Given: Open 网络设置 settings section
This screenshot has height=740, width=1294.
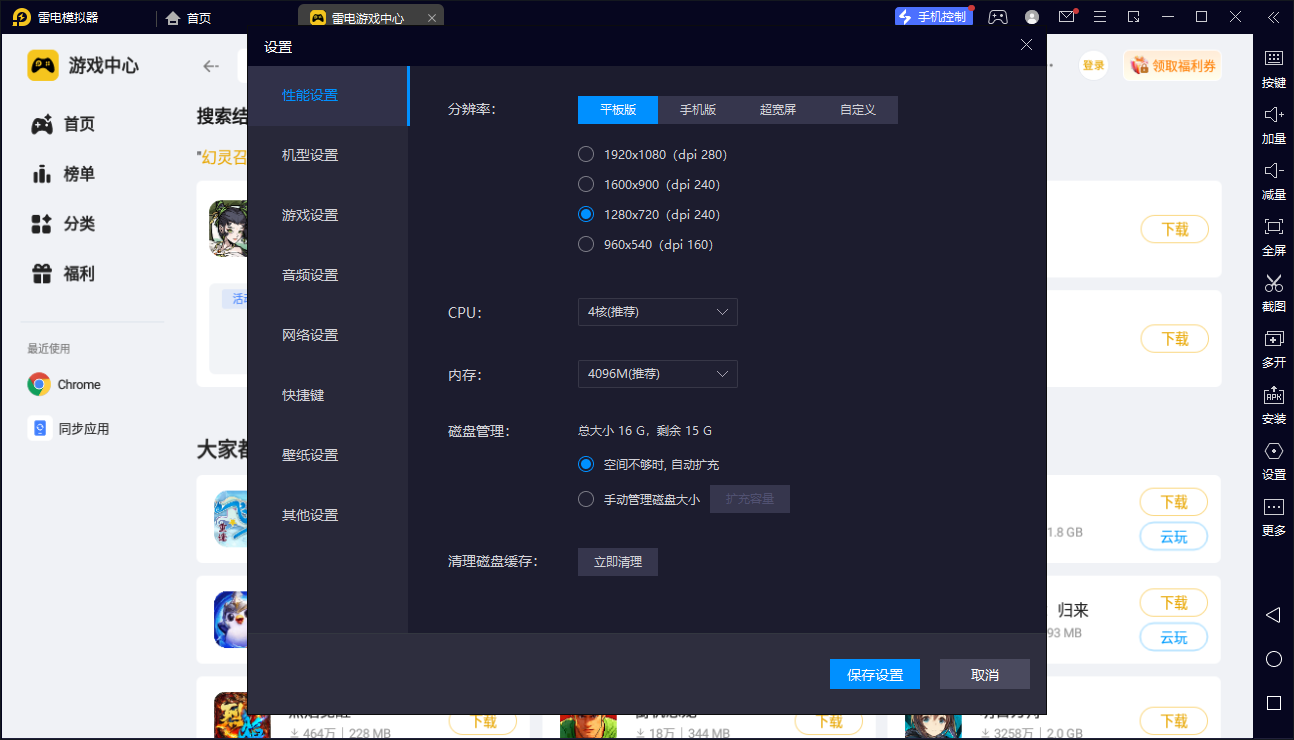Looking at the screenshot, I should (328, 335).
